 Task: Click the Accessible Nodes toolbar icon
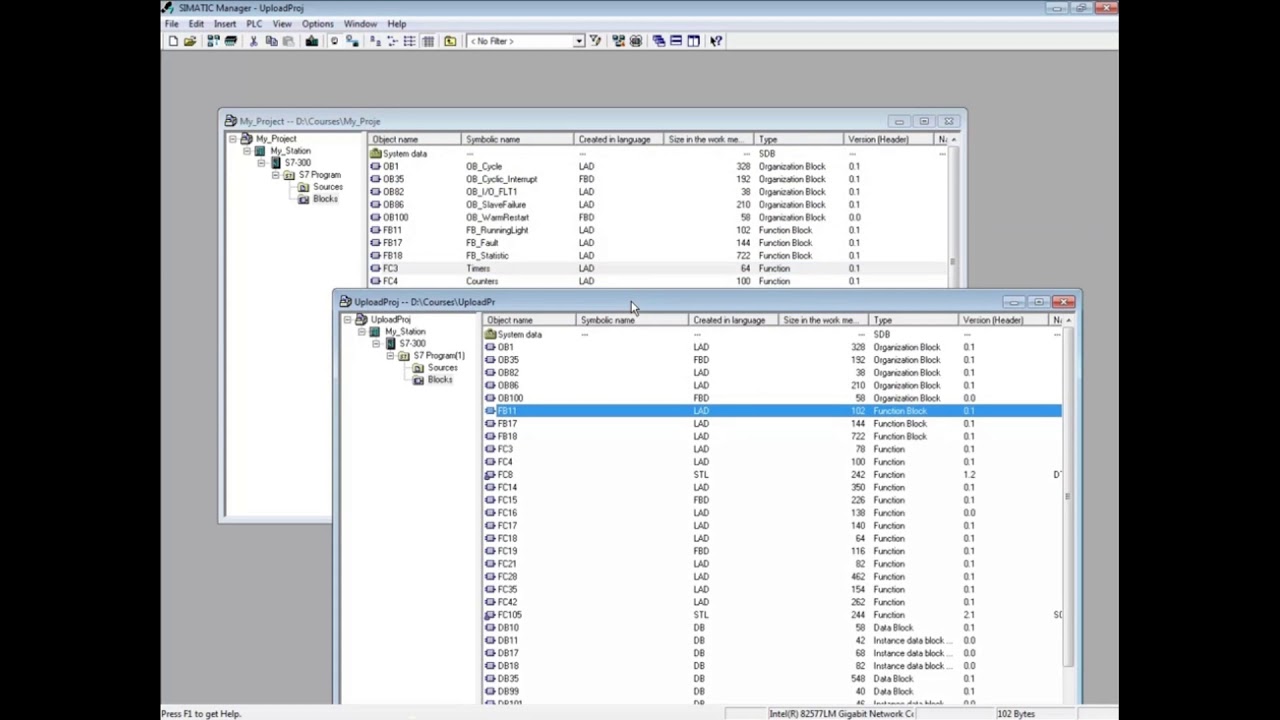point(213,41)
